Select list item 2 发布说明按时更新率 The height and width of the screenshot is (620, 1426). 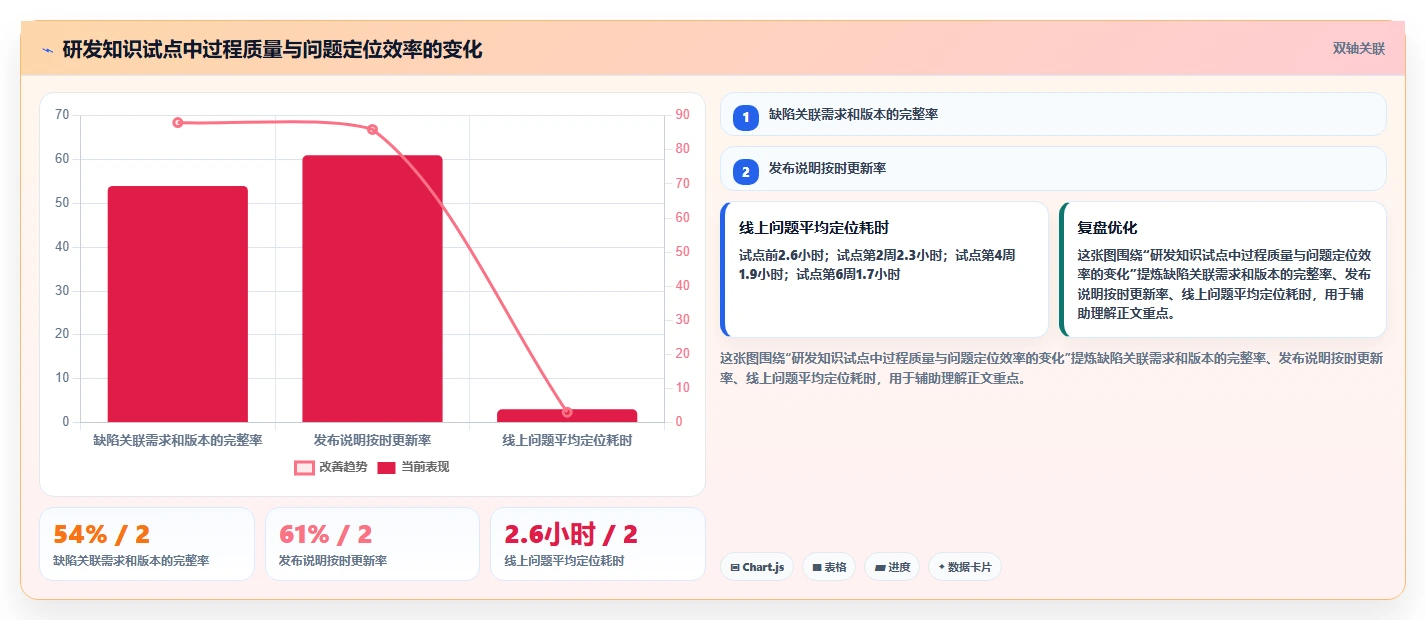pyautogui.click(x=1053, y=168)
